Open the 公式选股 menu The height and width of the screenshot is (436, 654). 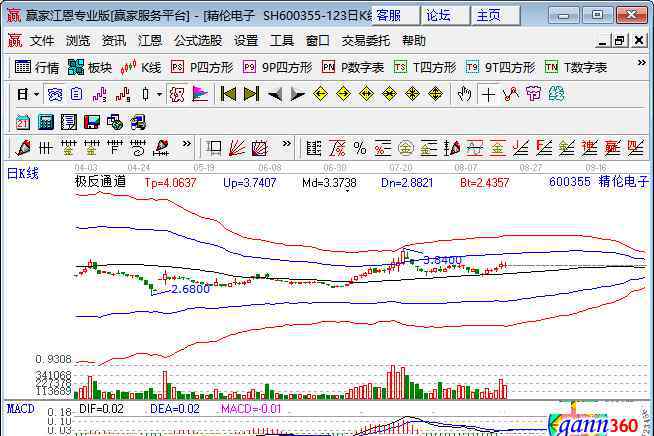198,40
